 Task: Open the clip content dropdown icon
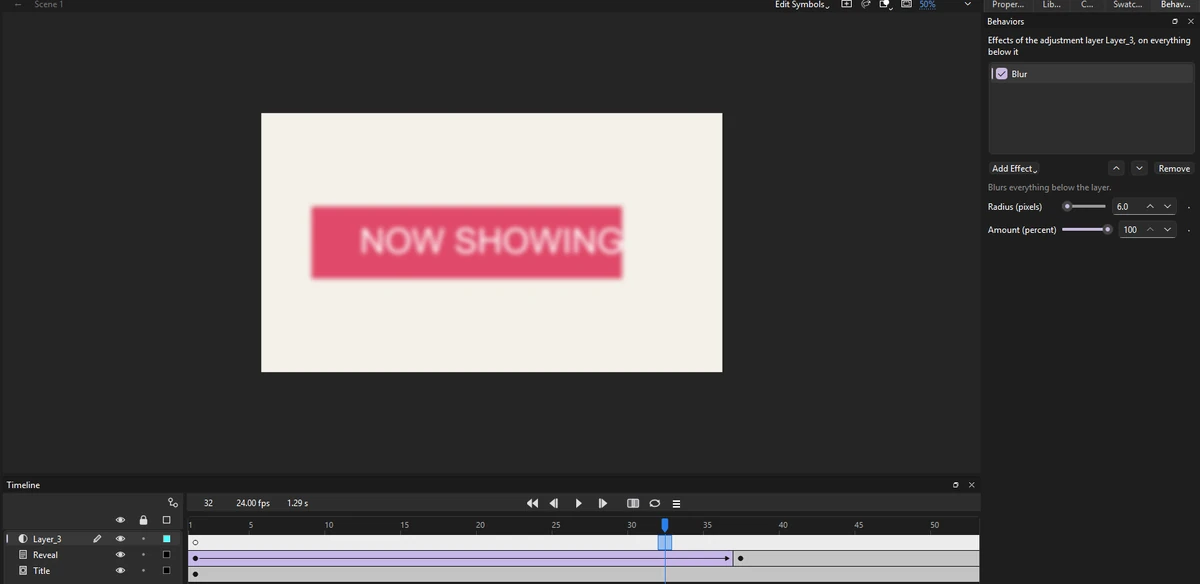tap(886, 5)
